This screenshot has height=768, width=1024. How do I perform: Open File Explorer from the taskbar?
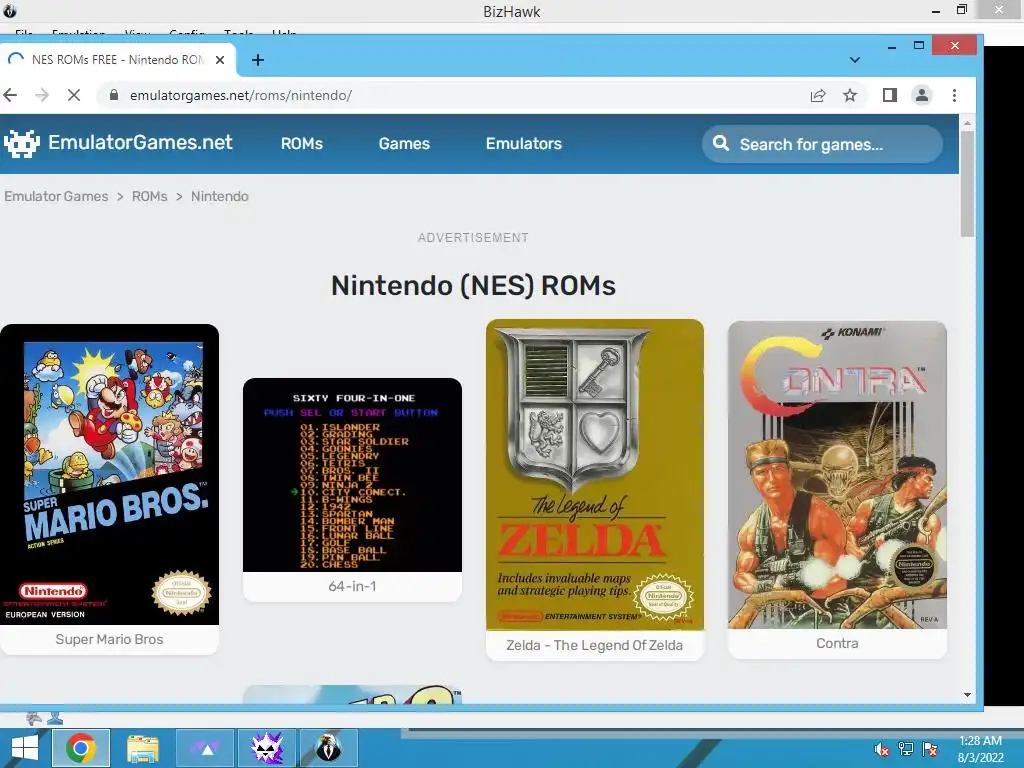(x=143, y=748)
